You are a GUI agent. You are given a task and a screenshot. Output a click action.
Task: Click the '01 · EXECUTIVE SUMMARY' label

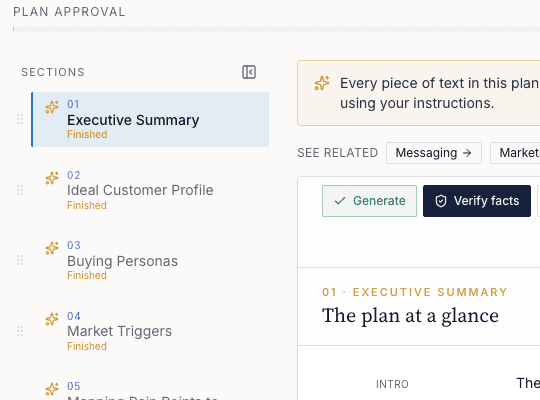pyautogui.click(x=415, y=292)
